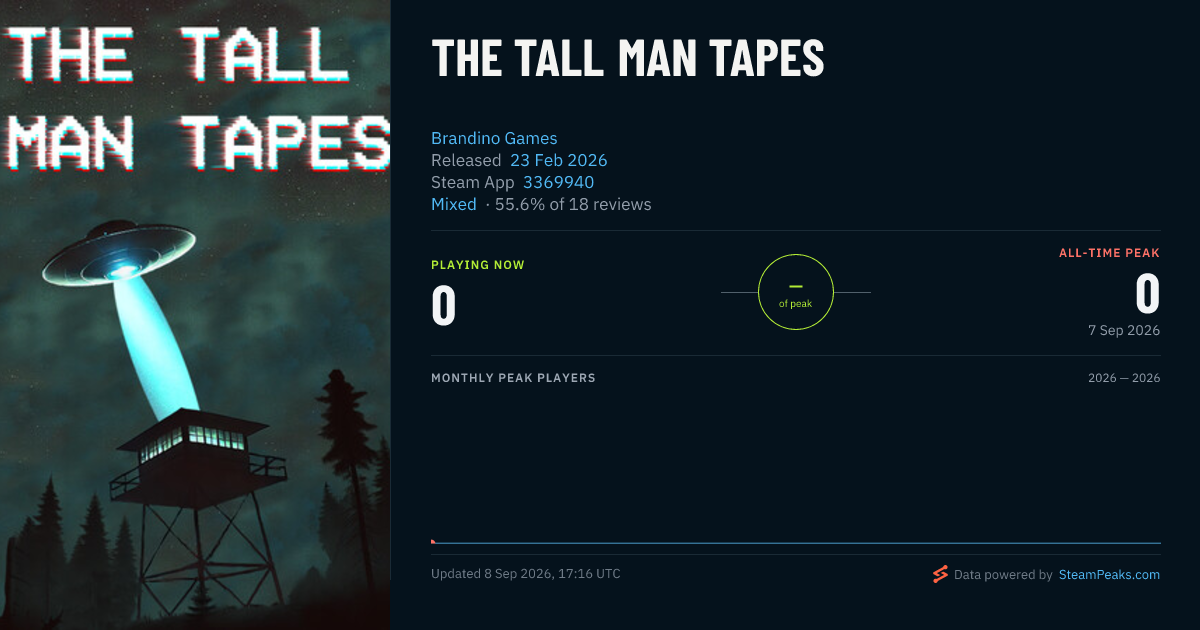
Task: Click the green of-peak circle indicator
Action: click(x=796, y=292)
